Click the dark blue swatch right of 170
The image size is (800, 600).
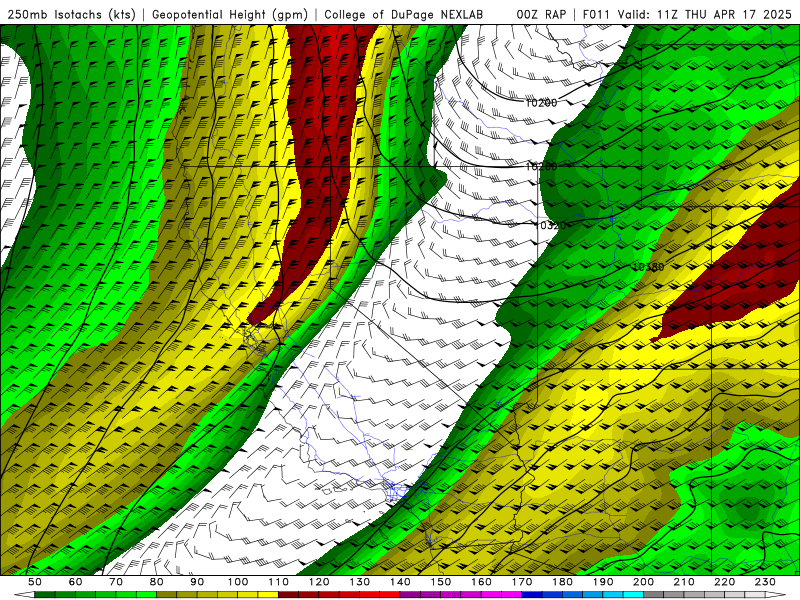tap(532, 594)
